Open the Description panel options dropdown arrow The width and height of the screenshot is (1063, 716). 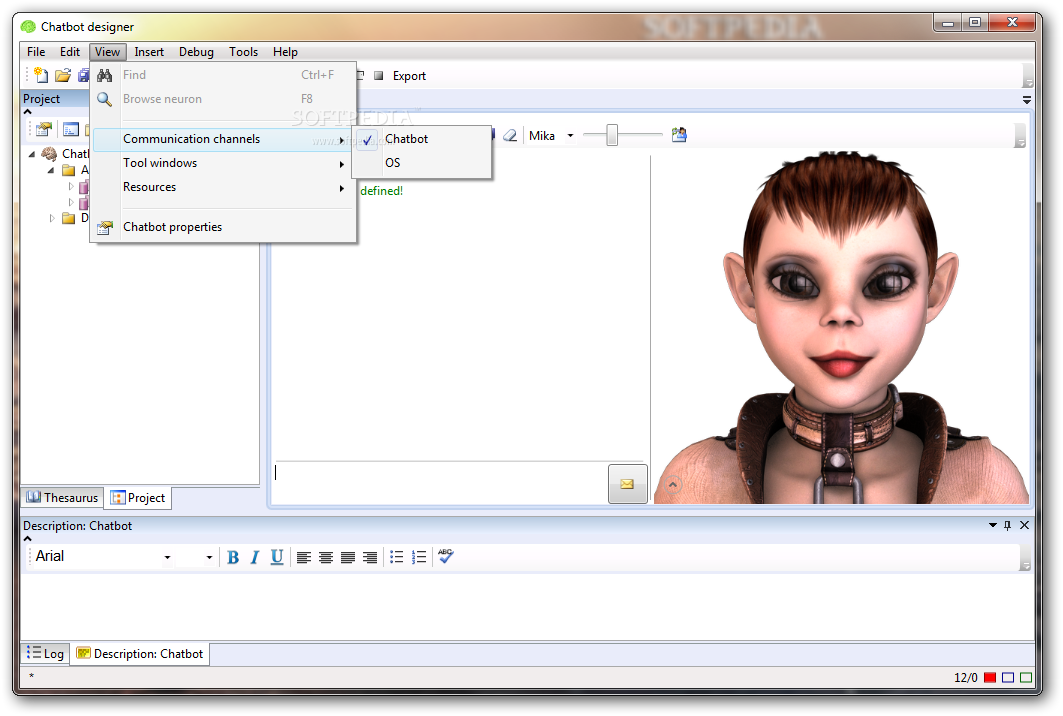(992, 525)
